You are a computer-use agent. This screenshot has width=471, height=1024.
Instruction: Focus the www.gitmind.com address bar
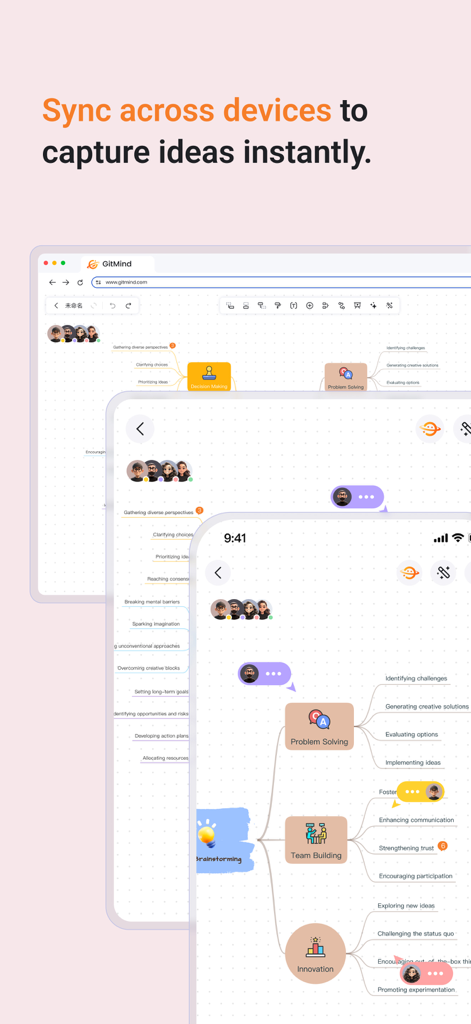281,282
